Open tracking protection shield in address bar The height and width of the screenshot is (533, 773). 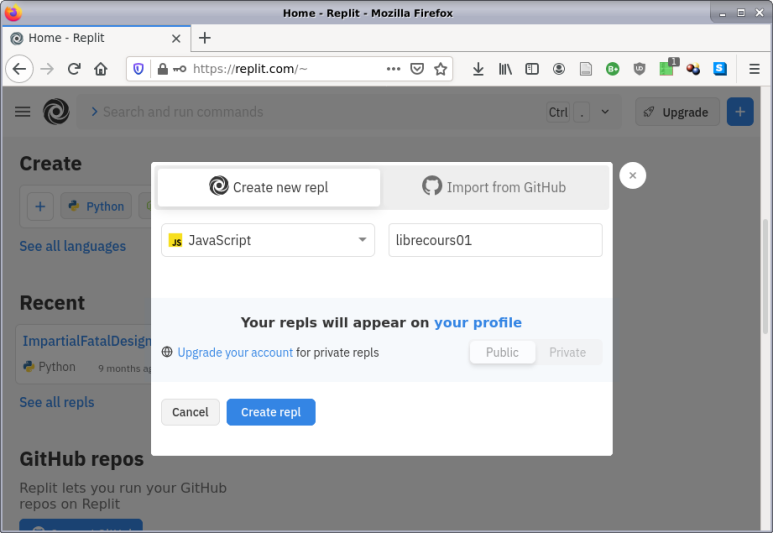pos(139,69)
